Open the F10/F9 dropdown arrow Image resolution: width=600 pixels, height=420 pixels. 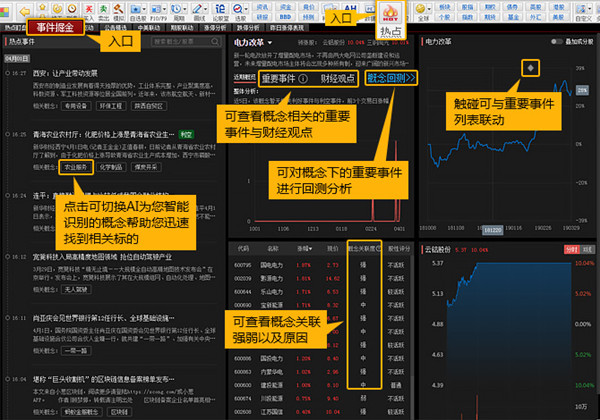coord(165,9)
